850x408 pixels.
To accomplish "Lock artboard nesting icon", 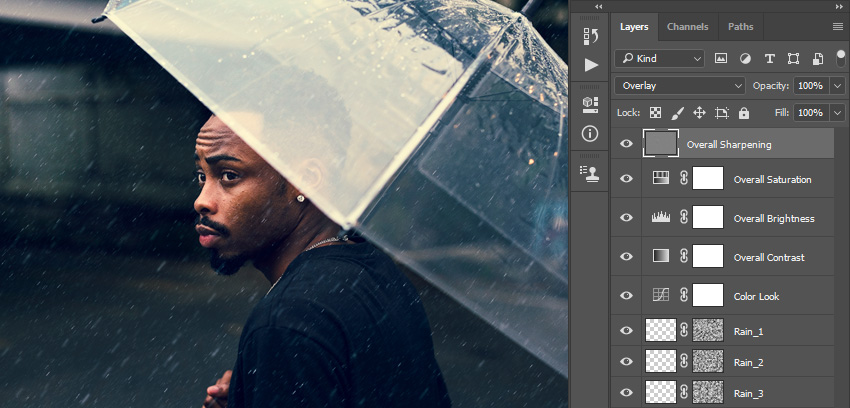I will coord(722,113).
